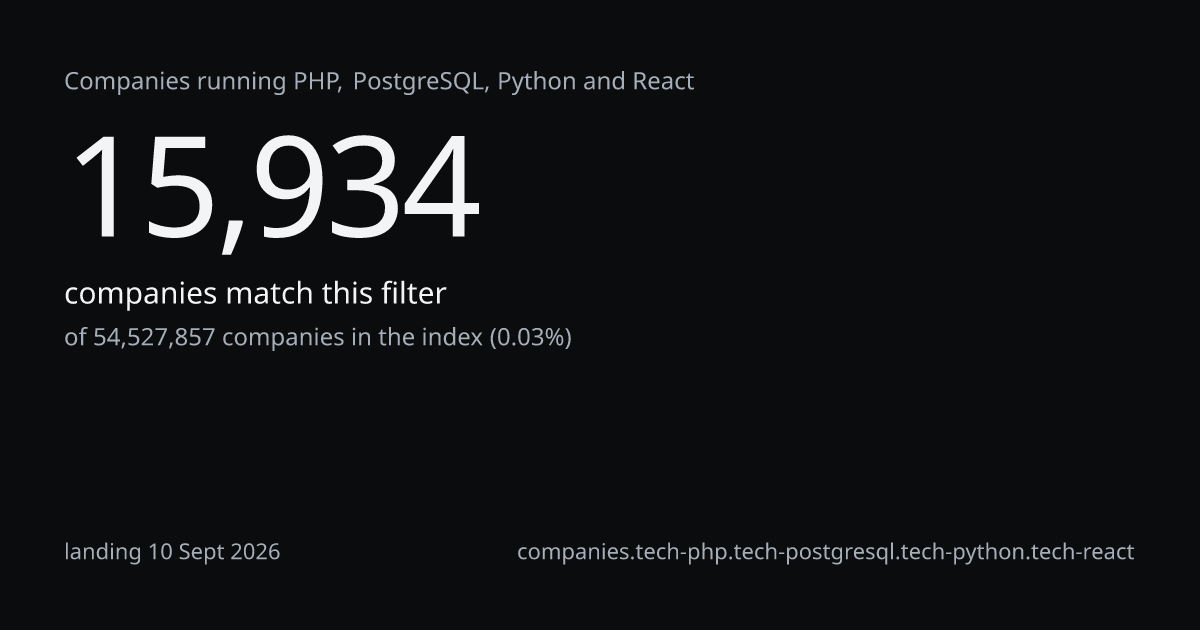Click 'companies in the index' phrase
This screenshot has height=630, width=1200.
(352, 338)
